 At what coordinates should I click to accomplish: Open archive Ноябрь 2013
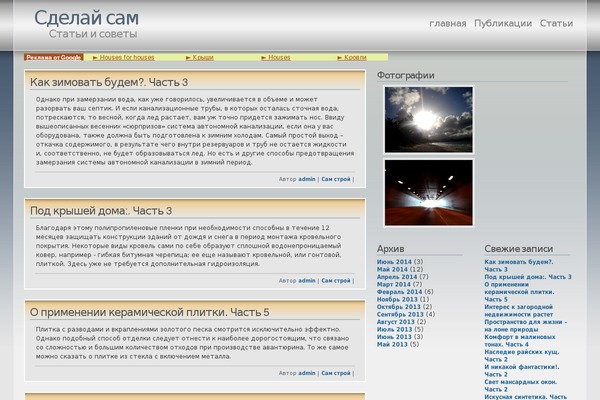(x=397, y=299)
